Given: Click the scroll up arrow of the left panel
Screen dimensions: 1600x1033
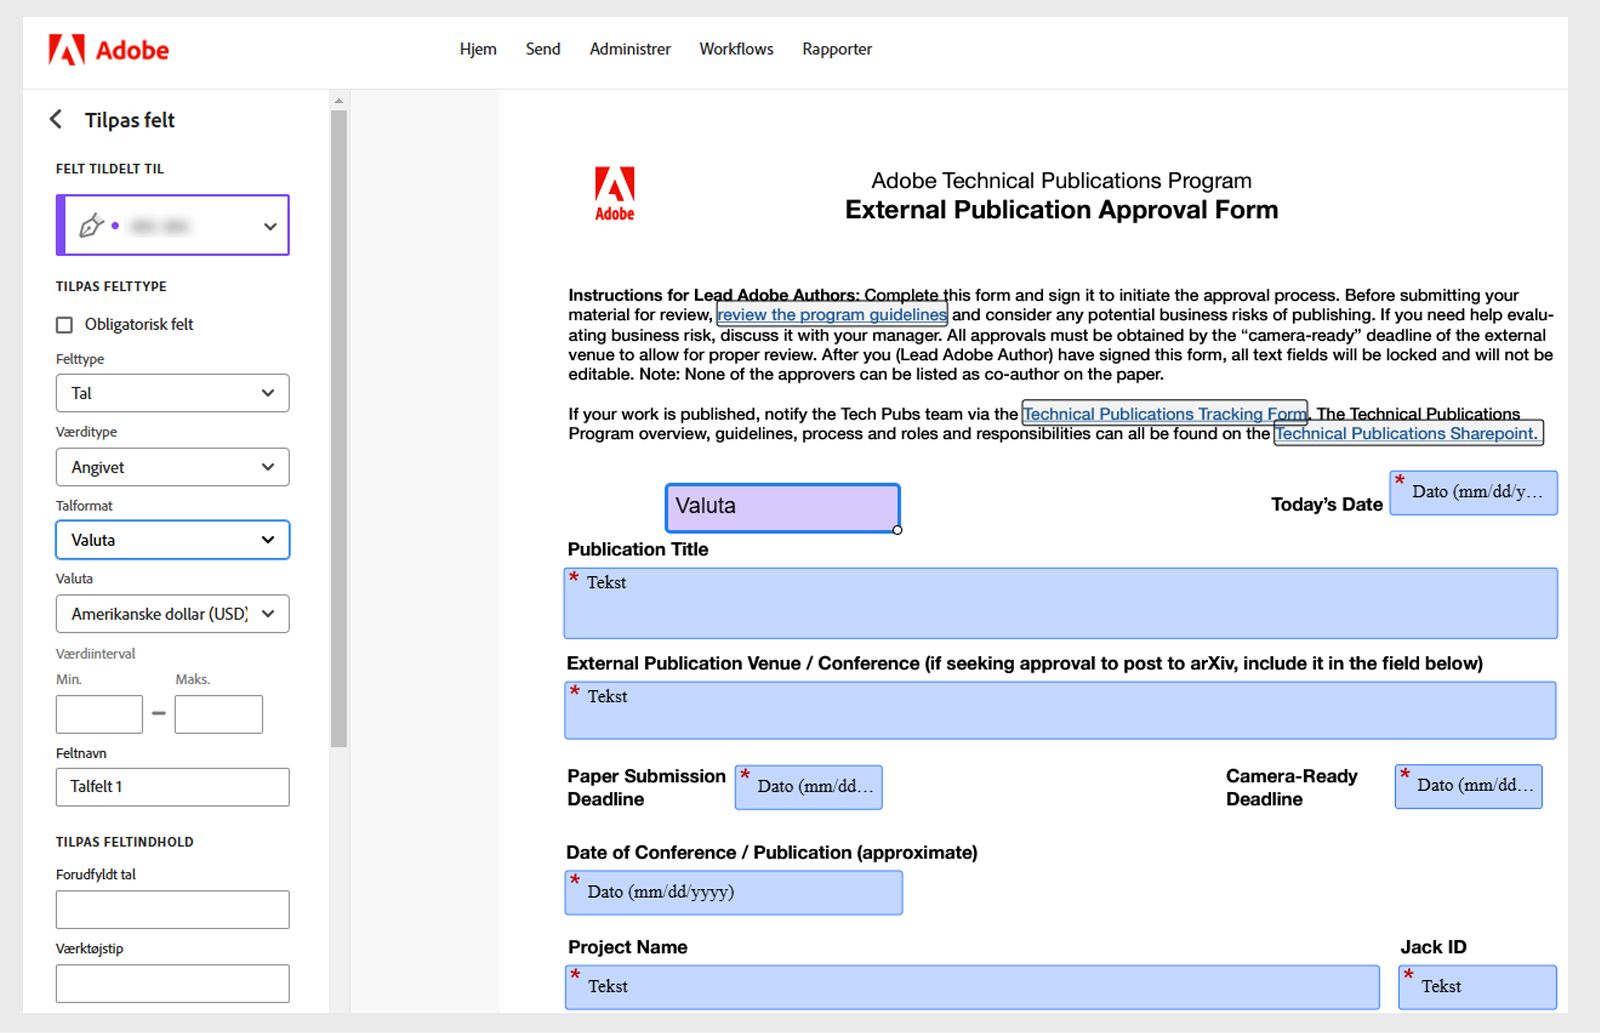Looking at the screenshot, I should [339, 101].
